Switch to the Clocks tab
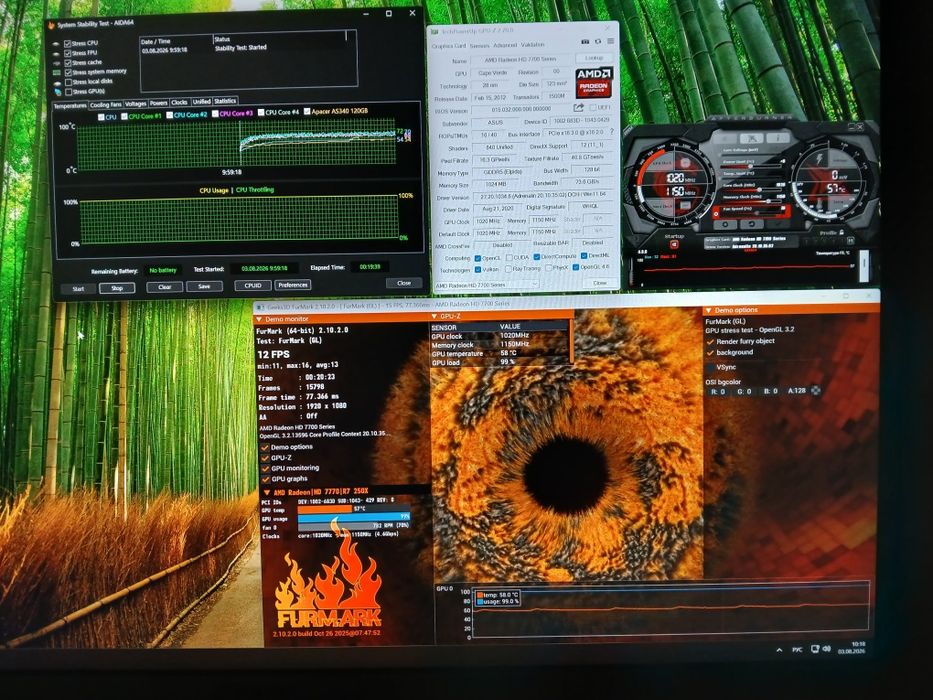The height and width of the screenshot is (700, 933). coord(179,102)
